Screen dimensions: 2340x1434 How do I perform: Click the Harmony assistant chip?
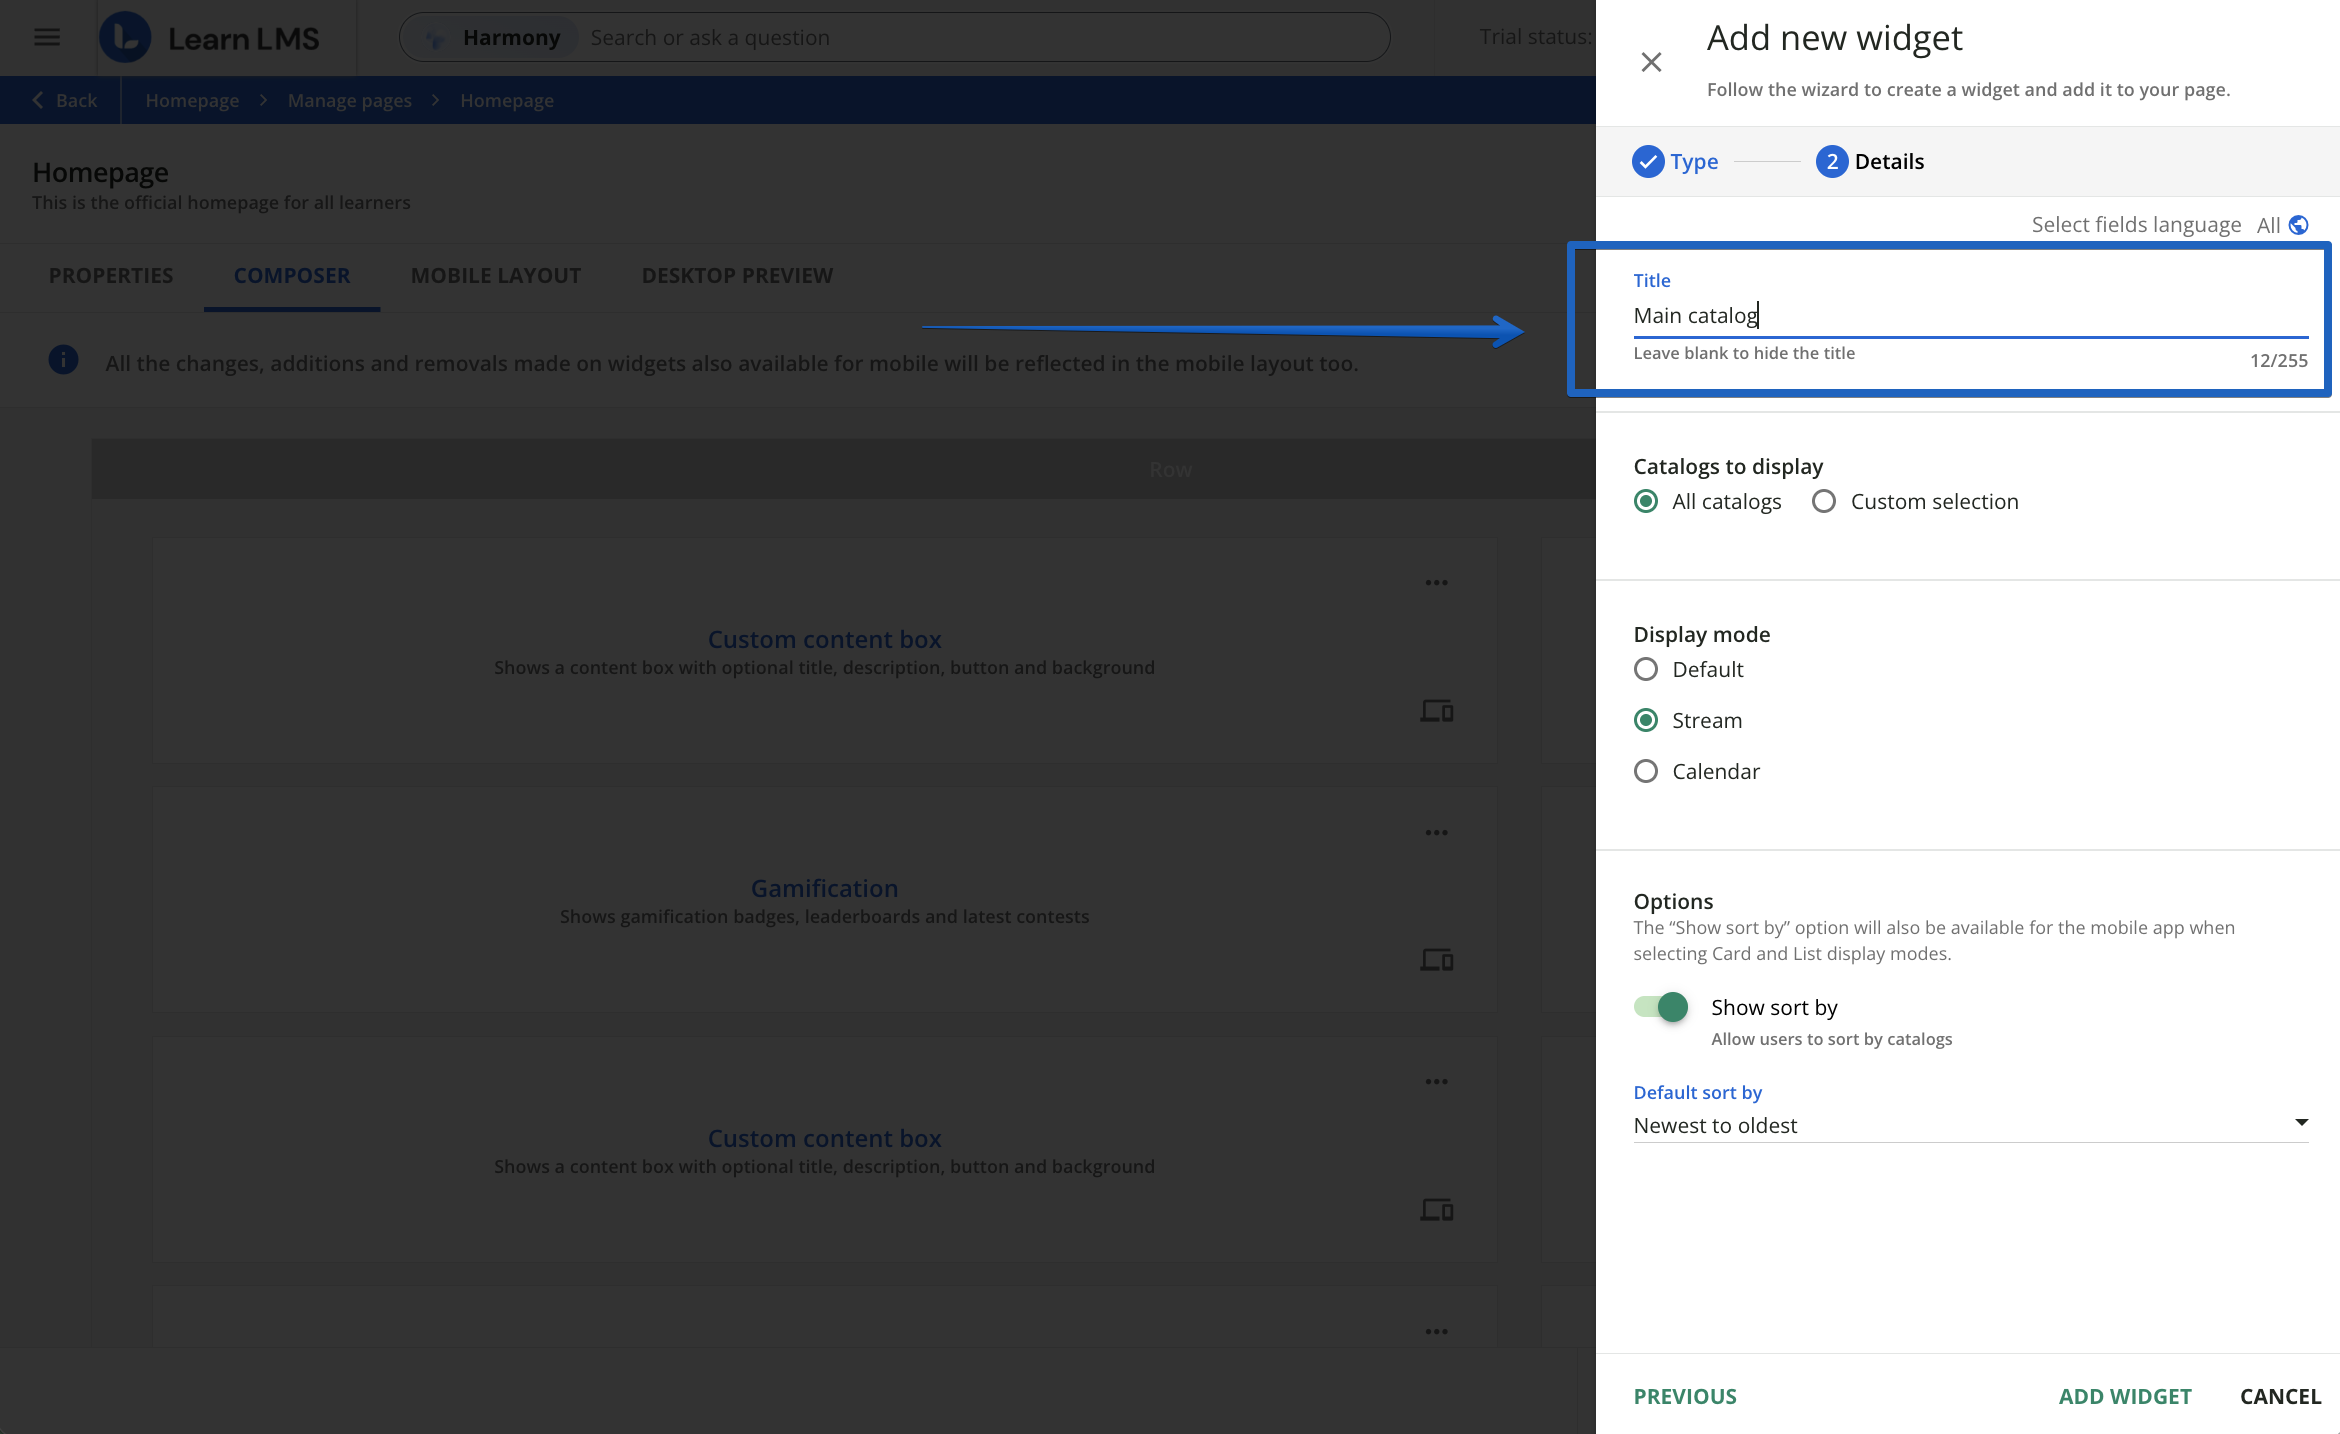pyautogui.click(x=496, y=37)
